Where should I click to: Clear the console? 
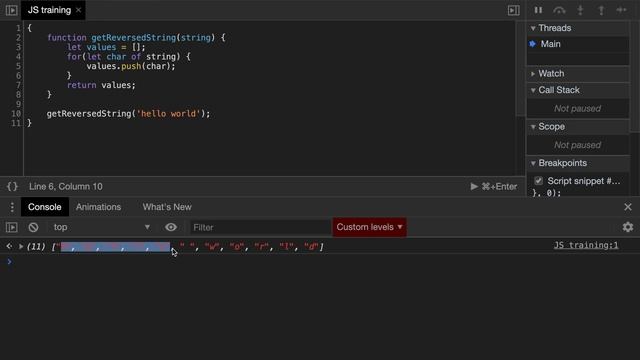33,227
